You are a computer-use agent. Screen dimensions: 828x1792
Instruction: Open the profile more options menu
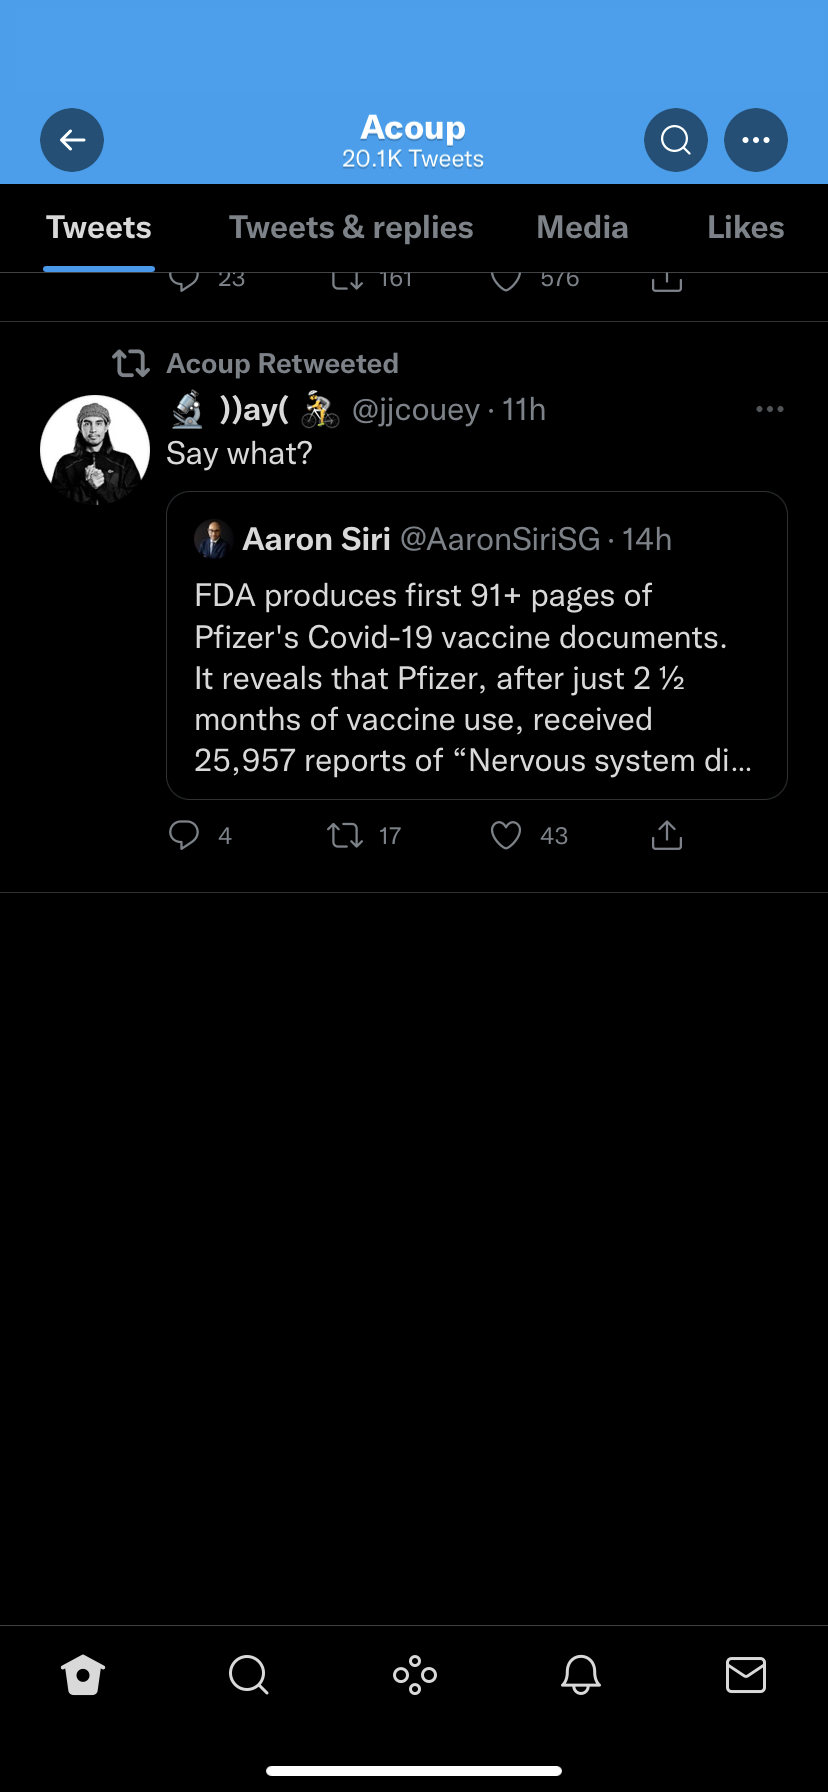tap(756, 140)
